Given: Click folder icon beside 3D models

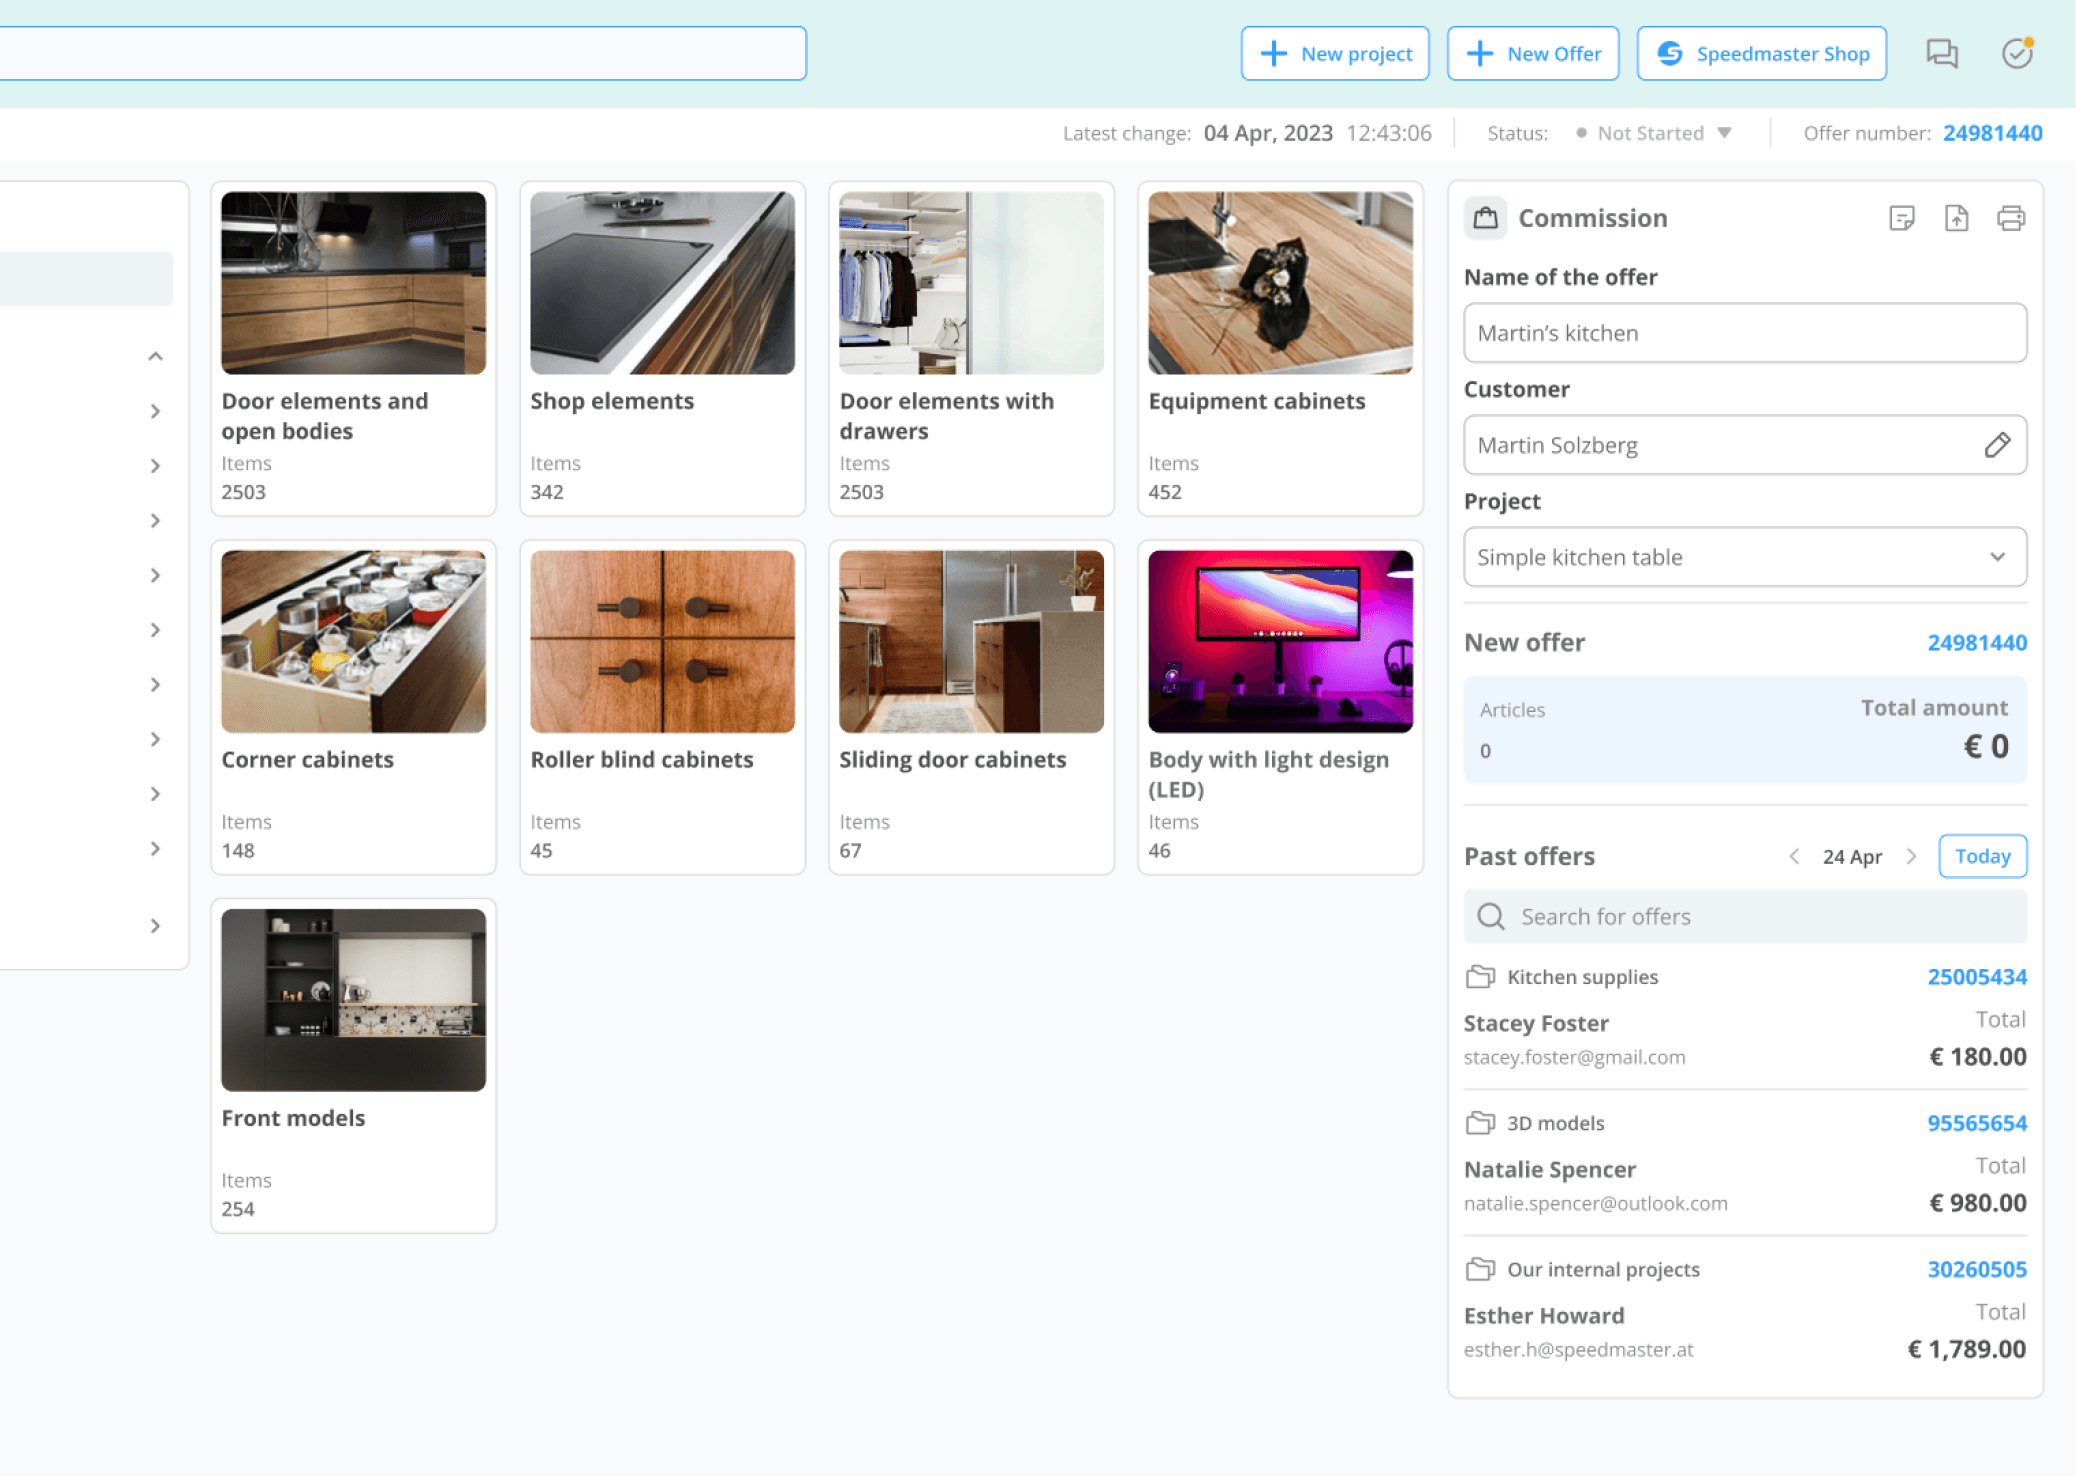Looking at the screenshot, I should point(1480,1123).
